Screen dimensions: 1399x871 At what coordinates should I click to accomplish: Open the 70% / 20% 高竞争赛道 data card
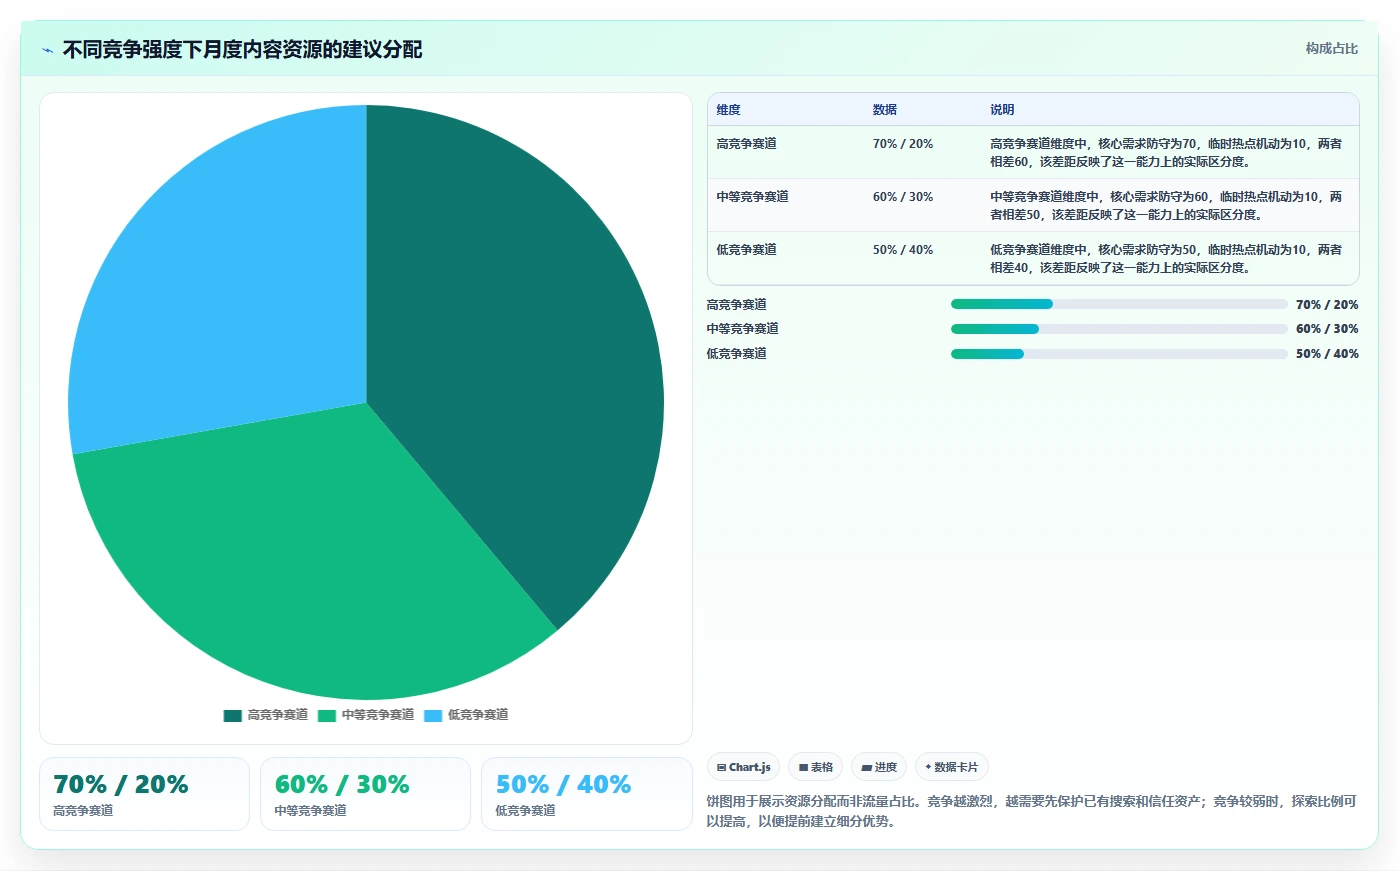pos(144,794)
